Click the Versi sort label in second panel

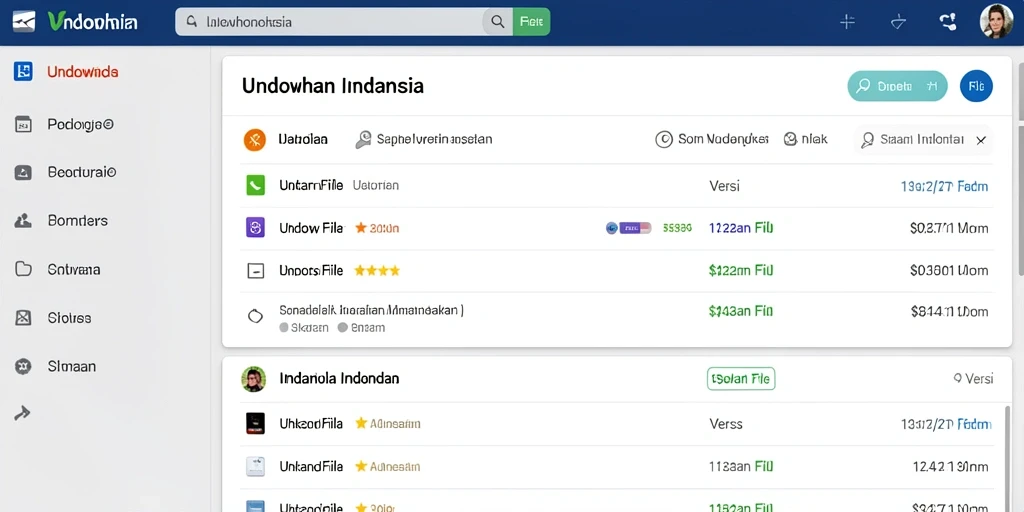(x=973, y=379)
